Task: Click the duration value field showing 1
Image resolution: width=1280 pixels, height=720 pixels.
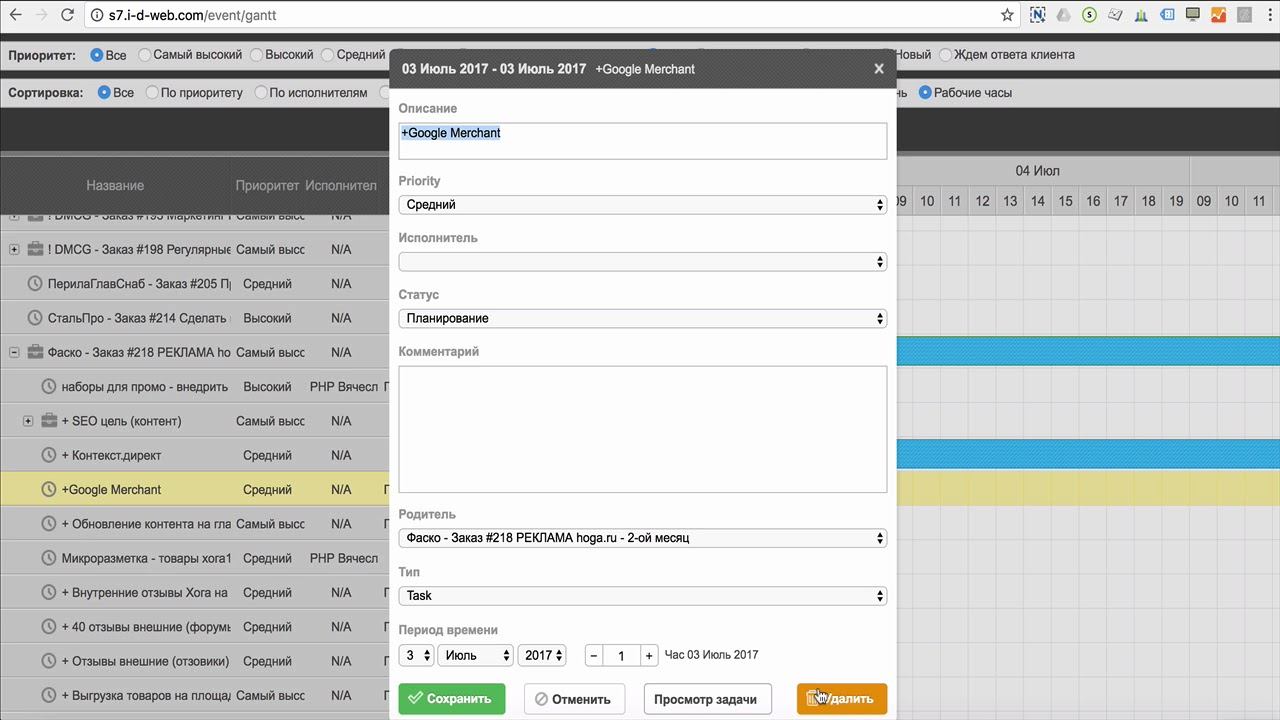Action: pos(621,656)
